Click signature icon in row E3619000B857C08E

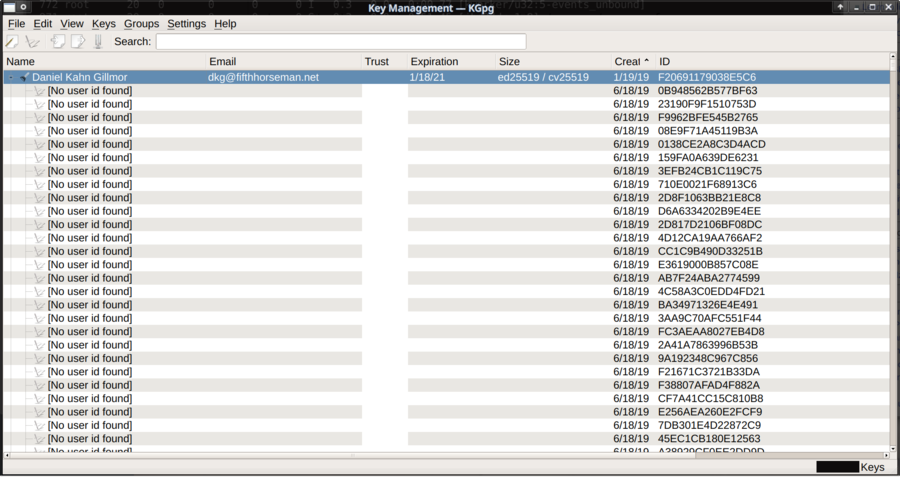pyautogui.click(x=39, y=265)
